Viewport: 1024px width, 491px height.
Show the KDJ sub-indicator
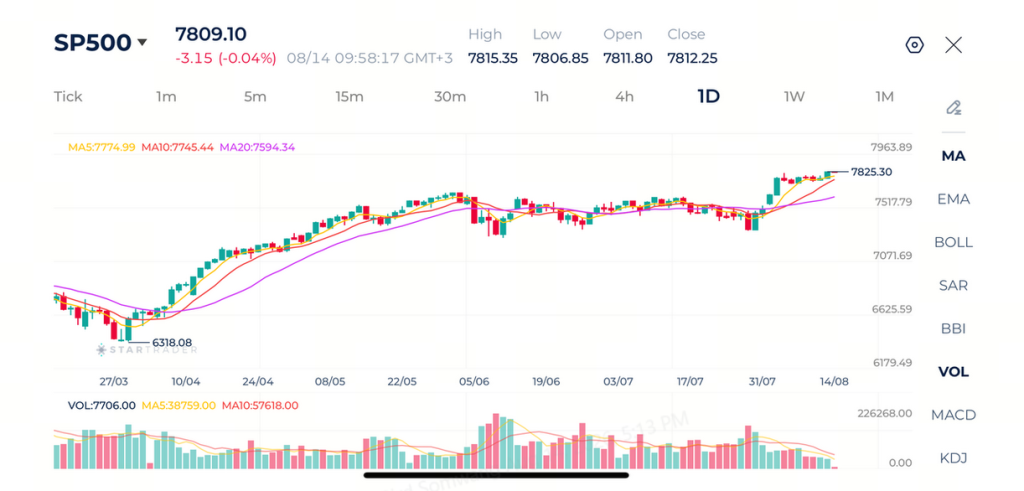(x=953, y=458)
